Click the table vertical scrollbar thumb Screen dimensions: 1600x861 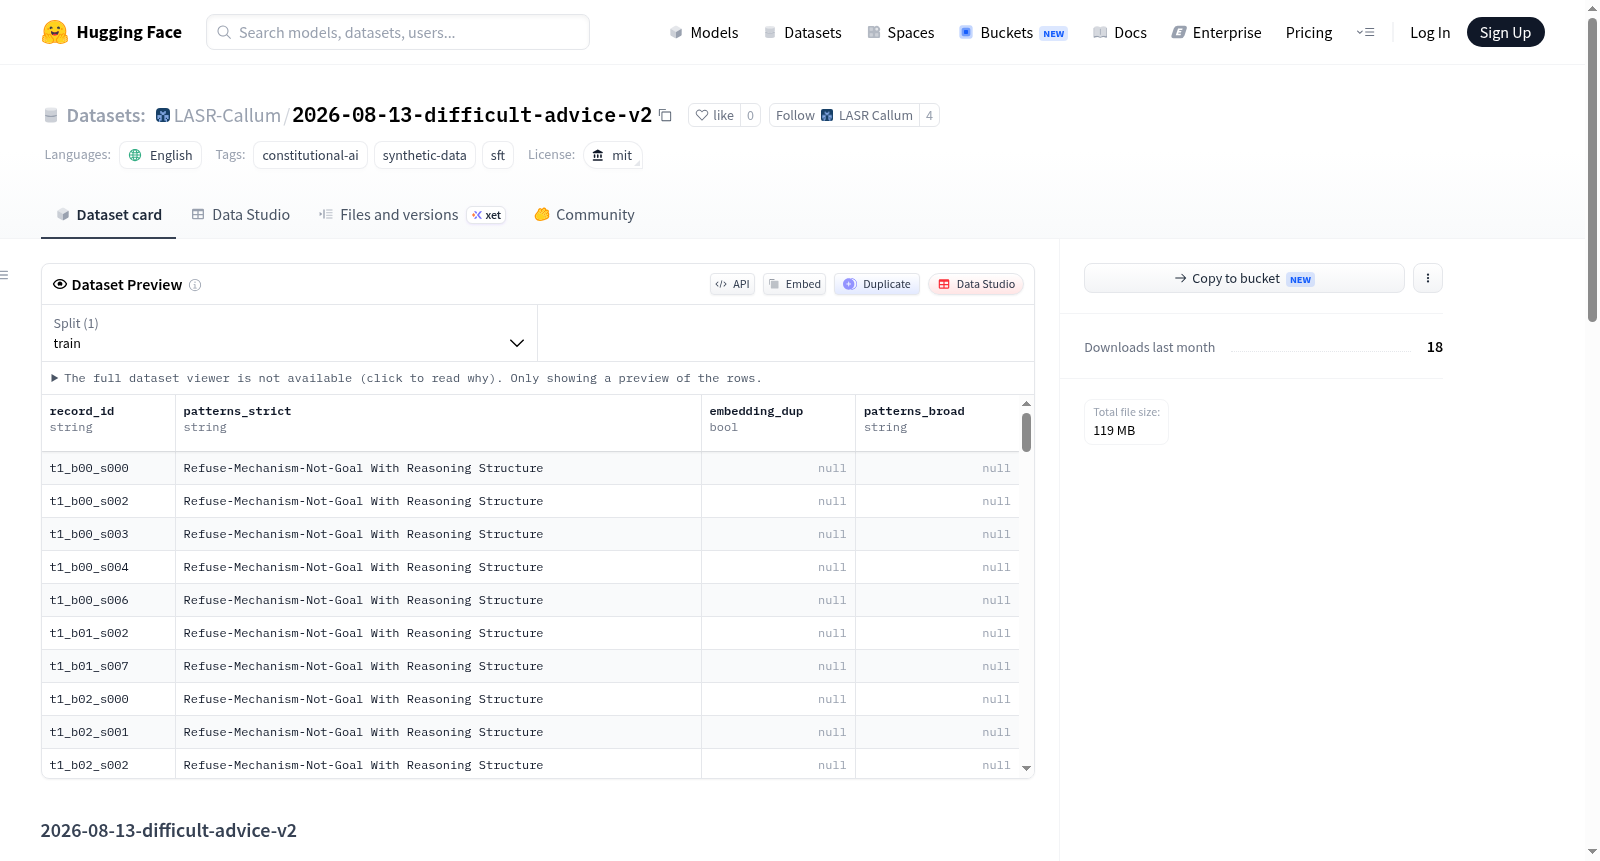[1026, 432]
